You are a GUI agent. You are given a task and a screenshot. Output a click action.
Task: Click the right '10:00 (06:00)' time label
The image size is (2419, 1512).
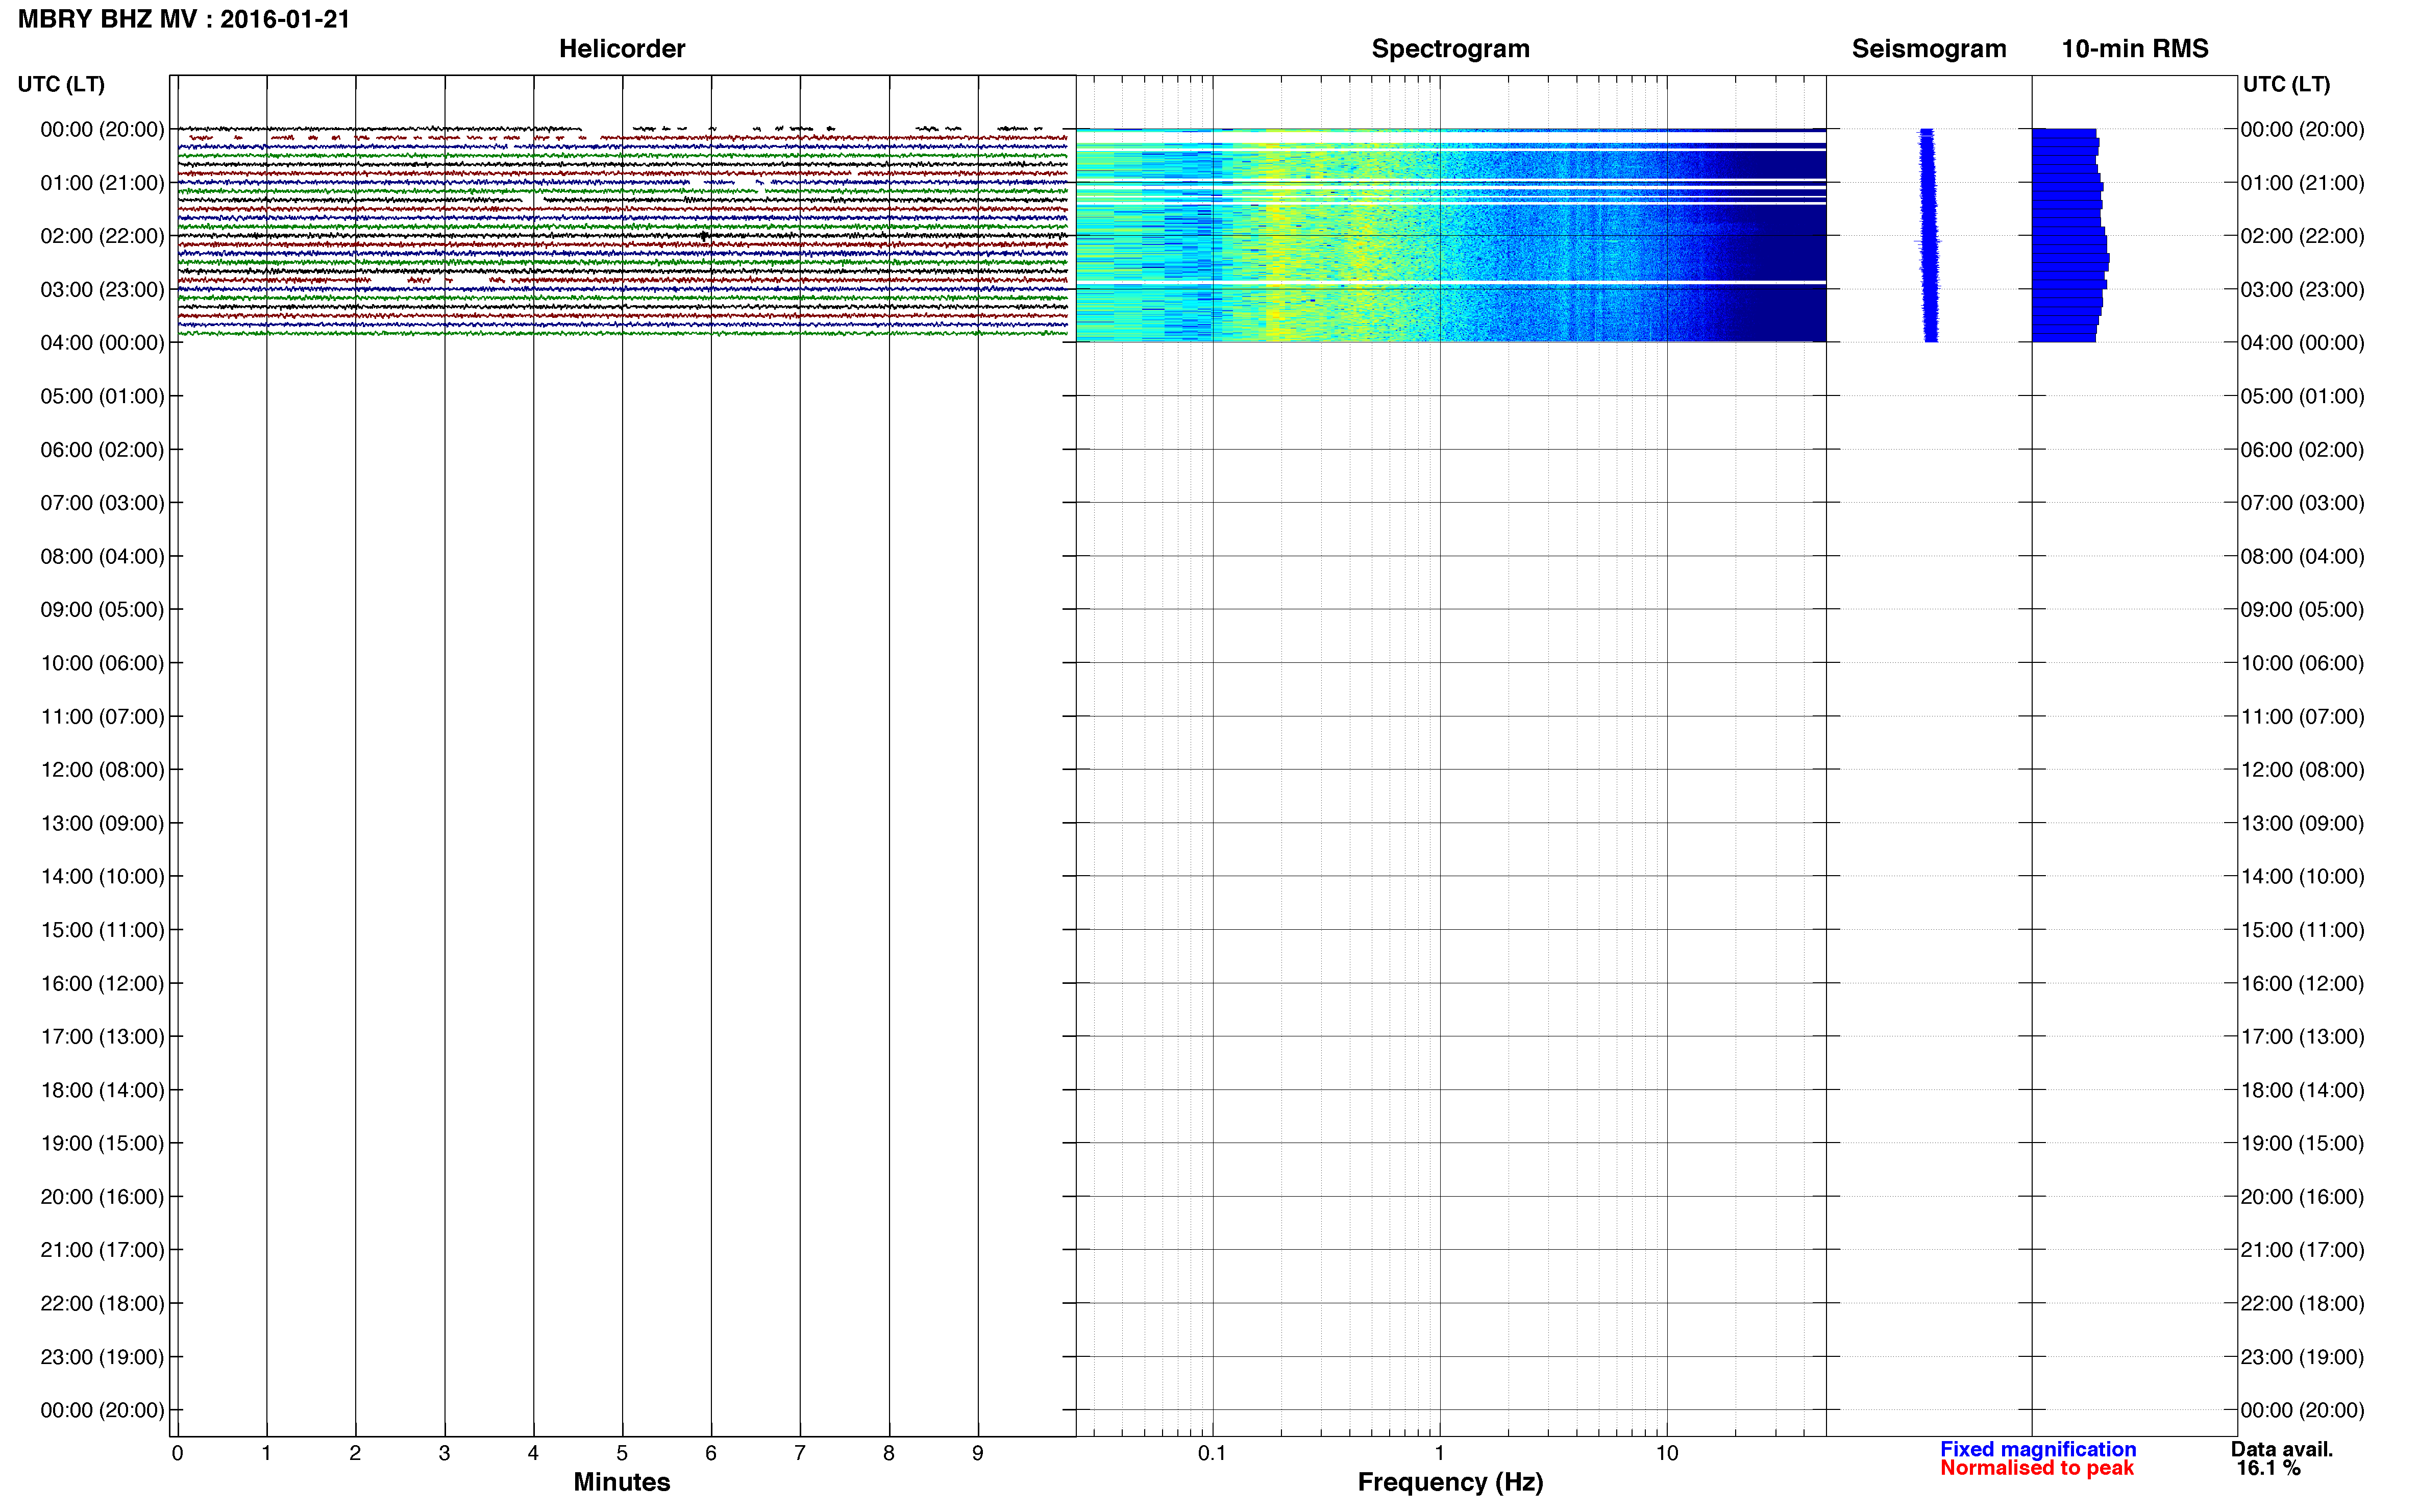2302,663
